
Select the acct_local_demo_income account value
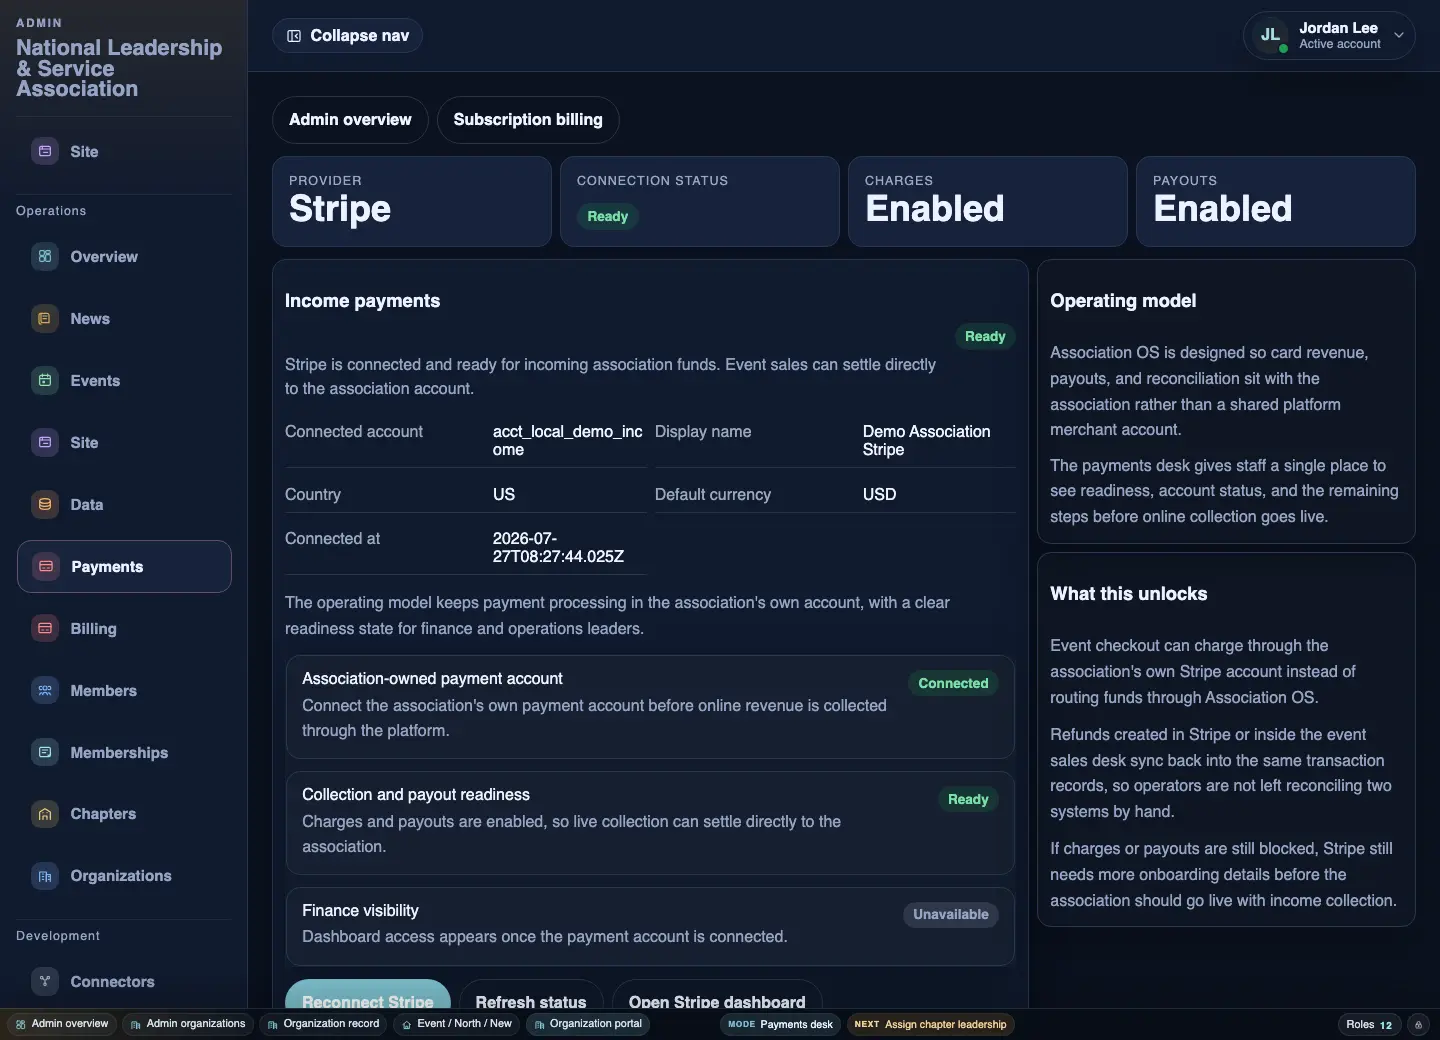[x=568, y=441]
